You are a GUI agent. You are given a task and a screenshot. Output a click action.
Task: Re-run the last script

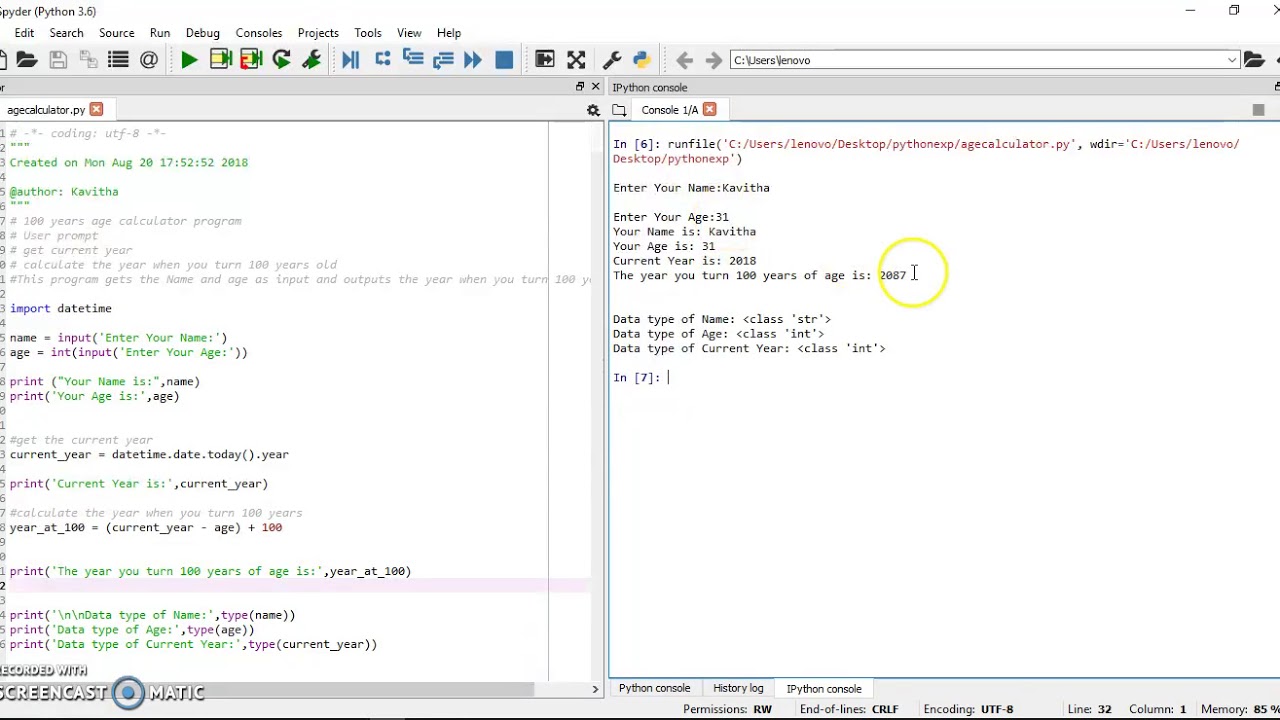(x=281, y=60)
